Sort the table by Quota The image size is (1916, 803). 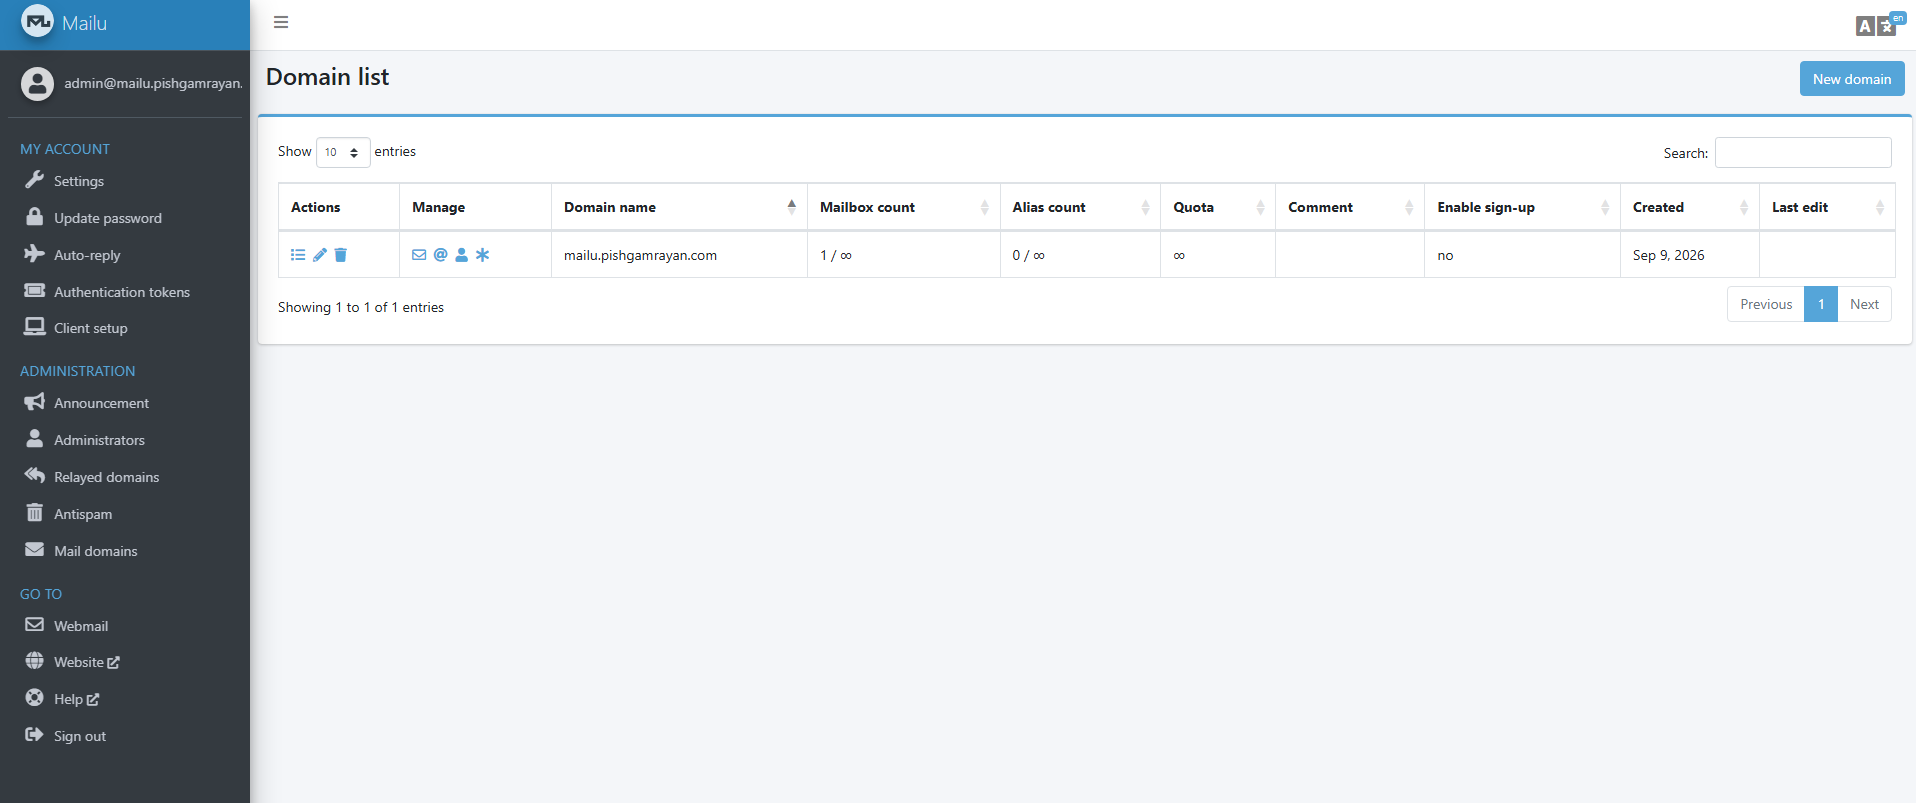click(x=1218, y=207)
